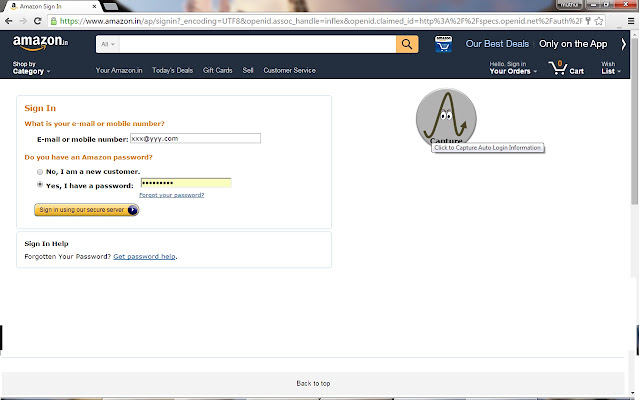Click the saved password key icon
Viewport: 640px width, 400px height.
(x=588, y=21)
